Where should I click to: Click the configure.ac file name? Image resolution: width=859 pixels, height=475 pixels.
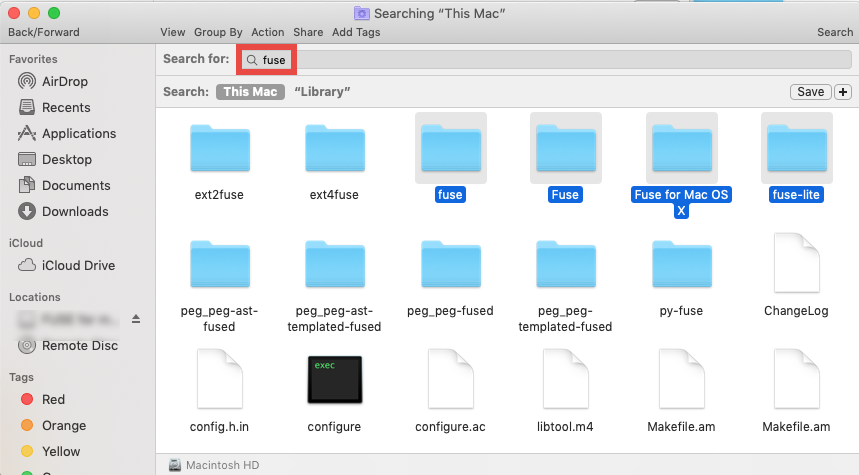point(450,427)
